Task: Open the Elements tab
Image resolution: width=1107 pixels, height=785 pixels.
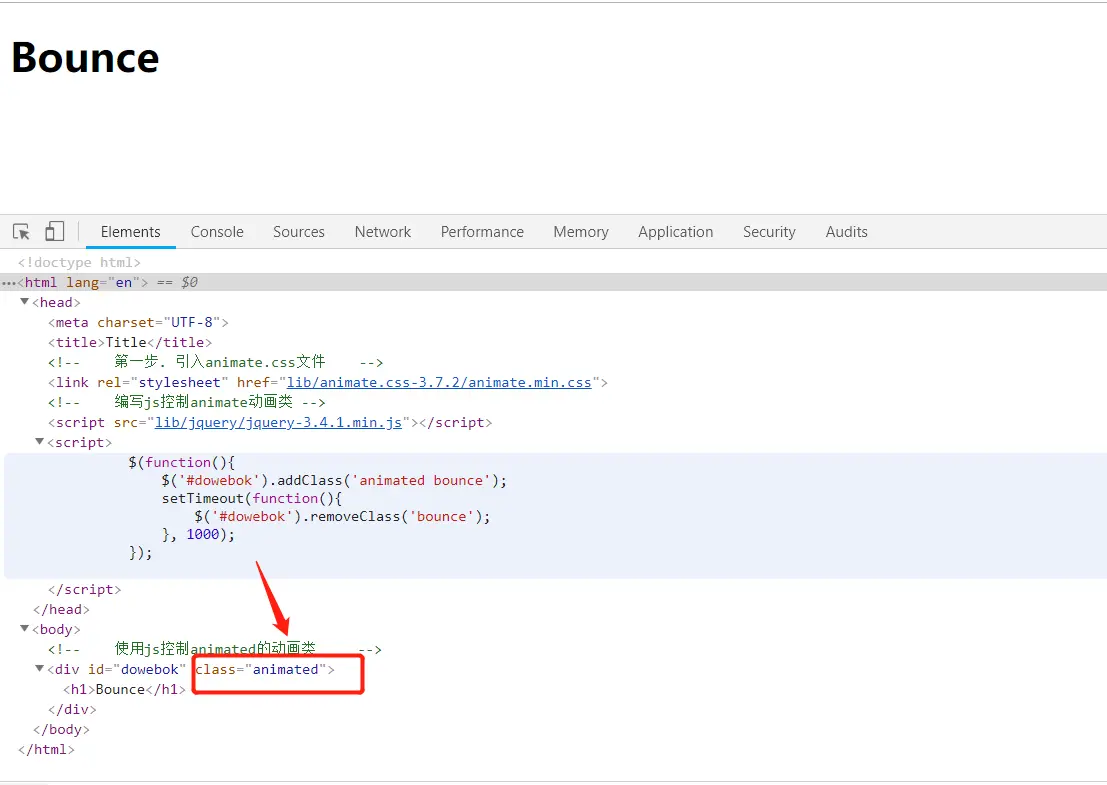Action: click(131, 232)
